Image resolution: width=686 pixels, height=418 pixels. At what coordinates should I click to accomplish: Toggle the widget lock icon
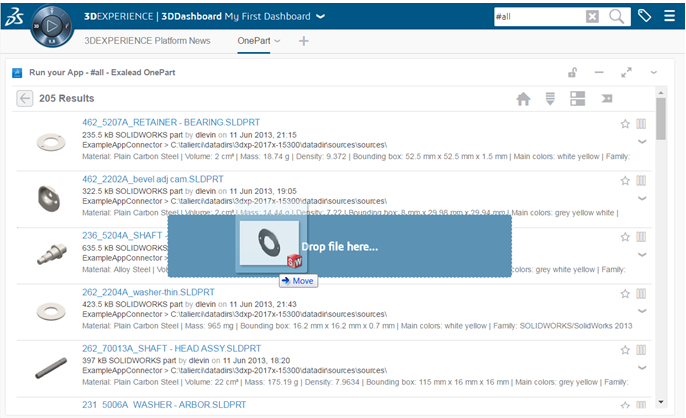[572, 72]
